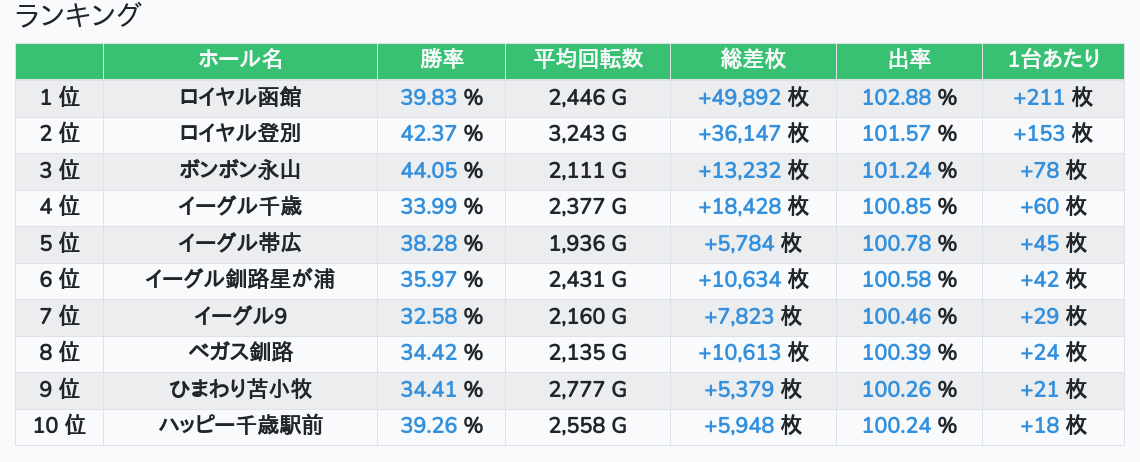The image size is (1140, 462).
Task: Click the 39.83 win rate value
Action: (x=428, y=98)
